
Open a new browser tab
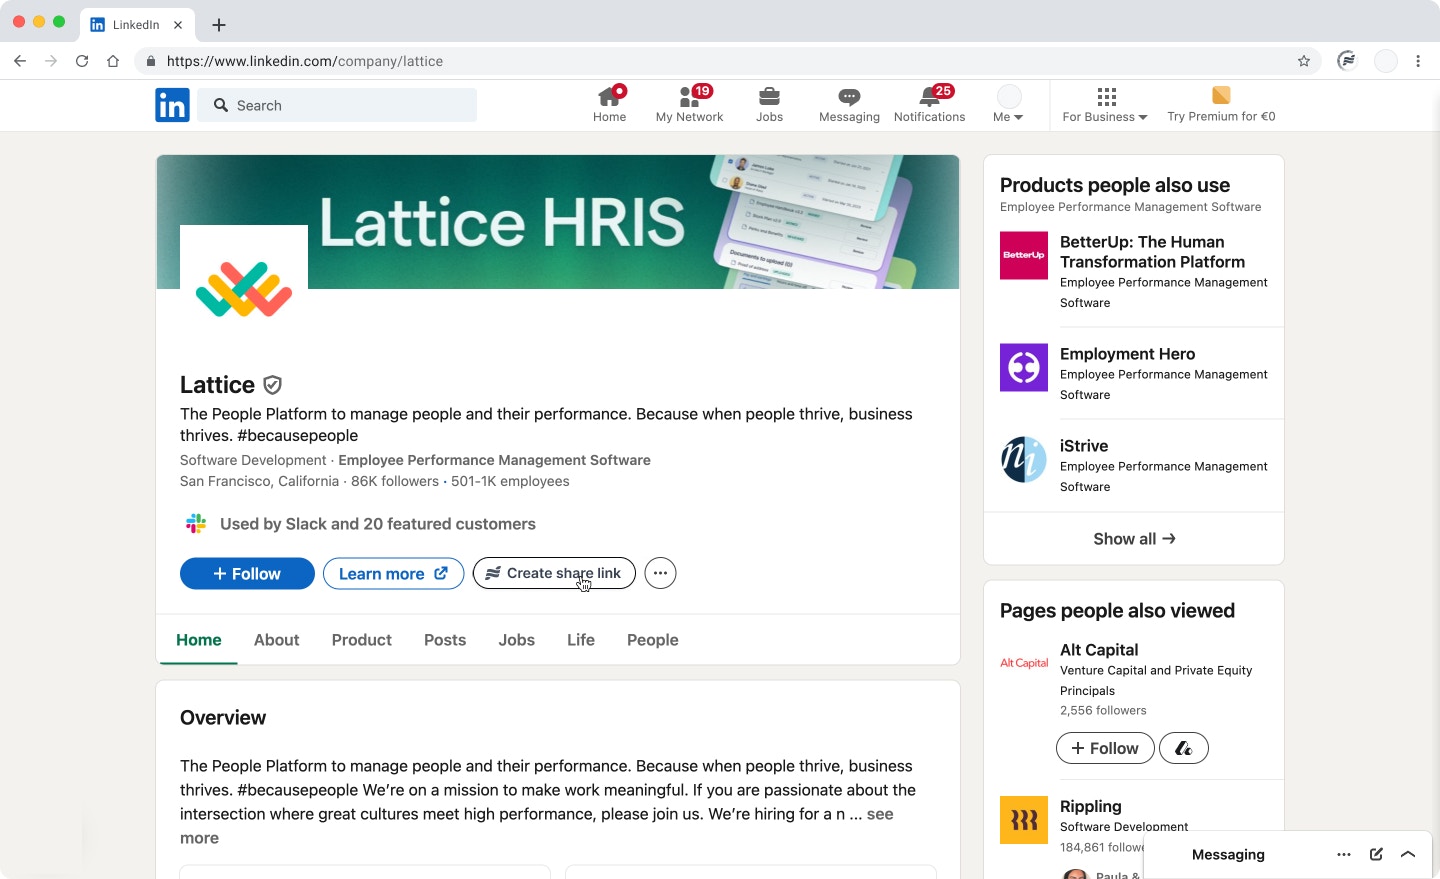coord(219,25)
